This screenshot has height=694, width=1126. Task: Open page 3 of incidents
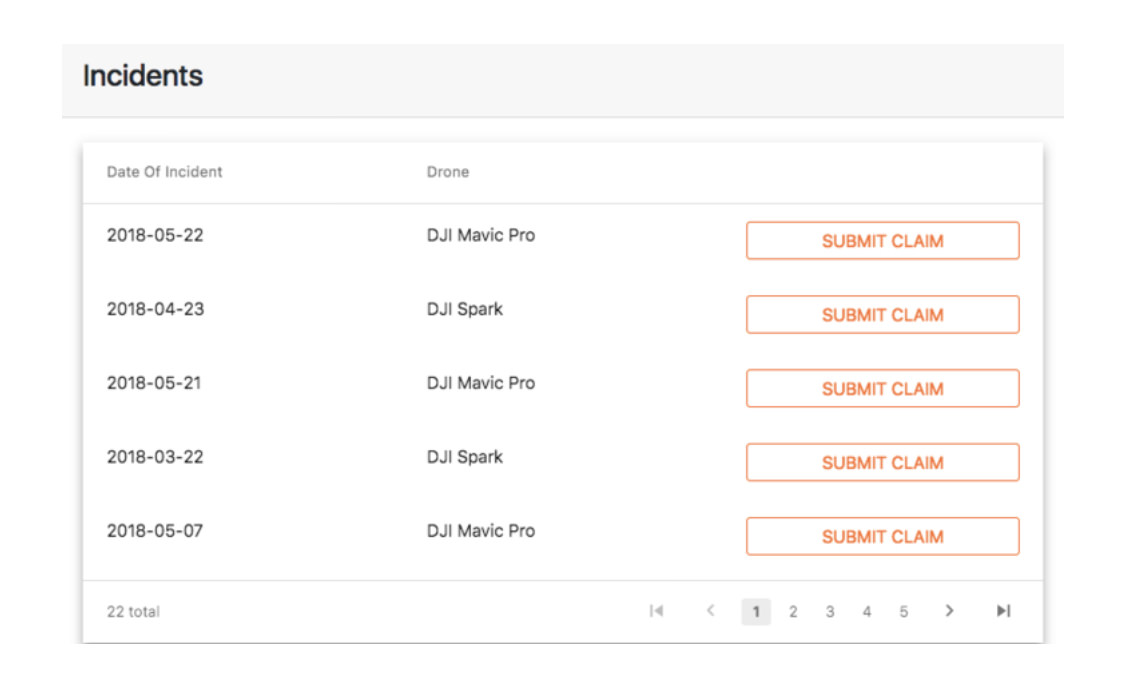click(x=829, y=611)
